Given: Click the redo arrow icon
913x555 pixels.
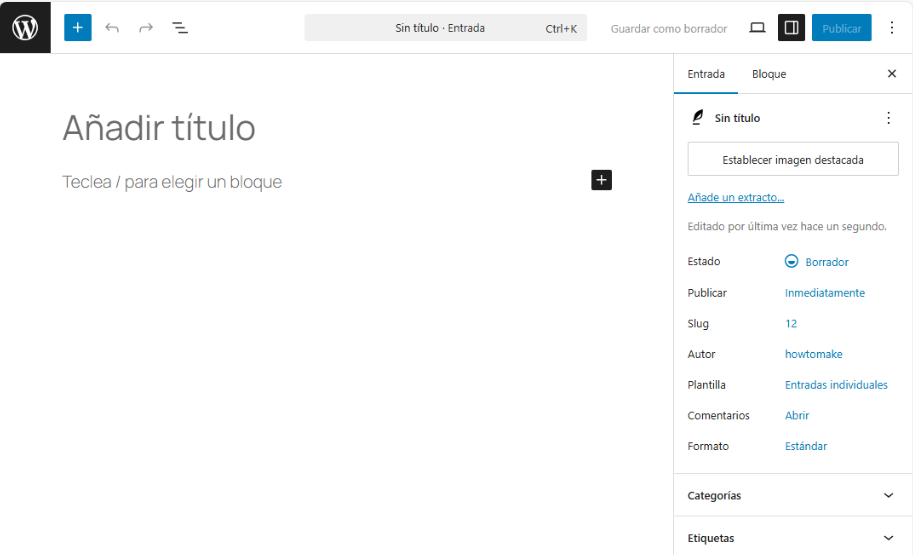Looking at the screenshot, I should 146,28.
